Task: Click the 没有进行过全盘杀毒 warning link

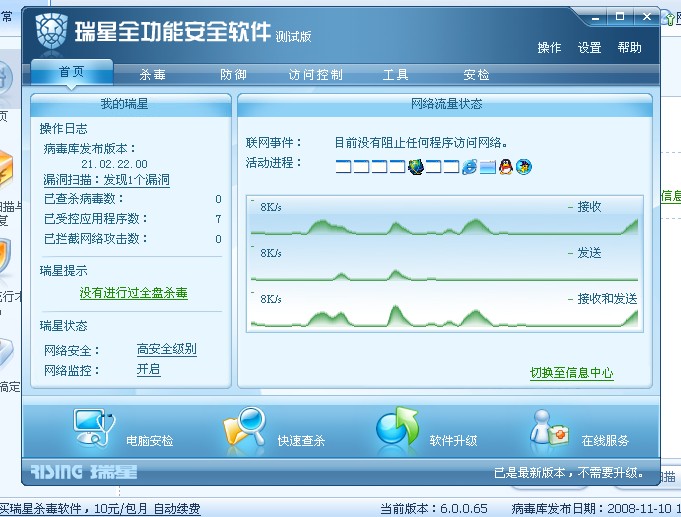Action: point(133,293)
